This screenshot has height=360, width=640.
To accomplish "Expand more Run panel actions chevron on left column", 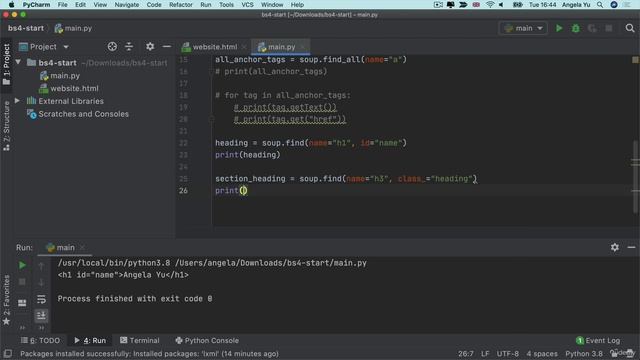I will (22, 327).
